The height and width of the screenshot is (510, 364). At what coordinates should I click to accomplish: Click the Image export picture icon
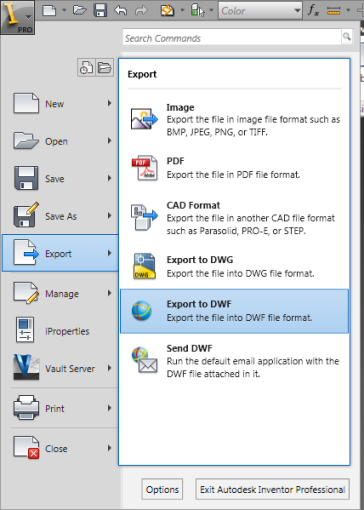pos(144,119)
